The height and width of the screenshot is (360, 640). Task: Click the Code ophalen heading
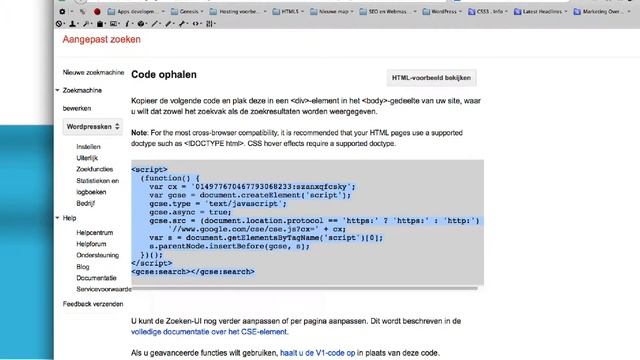164,75
